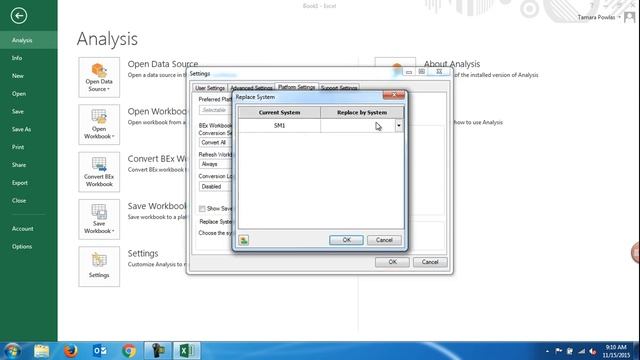The image size is (640, 360).
Task: Open Outlook from the taskbar
Action: 100,351
